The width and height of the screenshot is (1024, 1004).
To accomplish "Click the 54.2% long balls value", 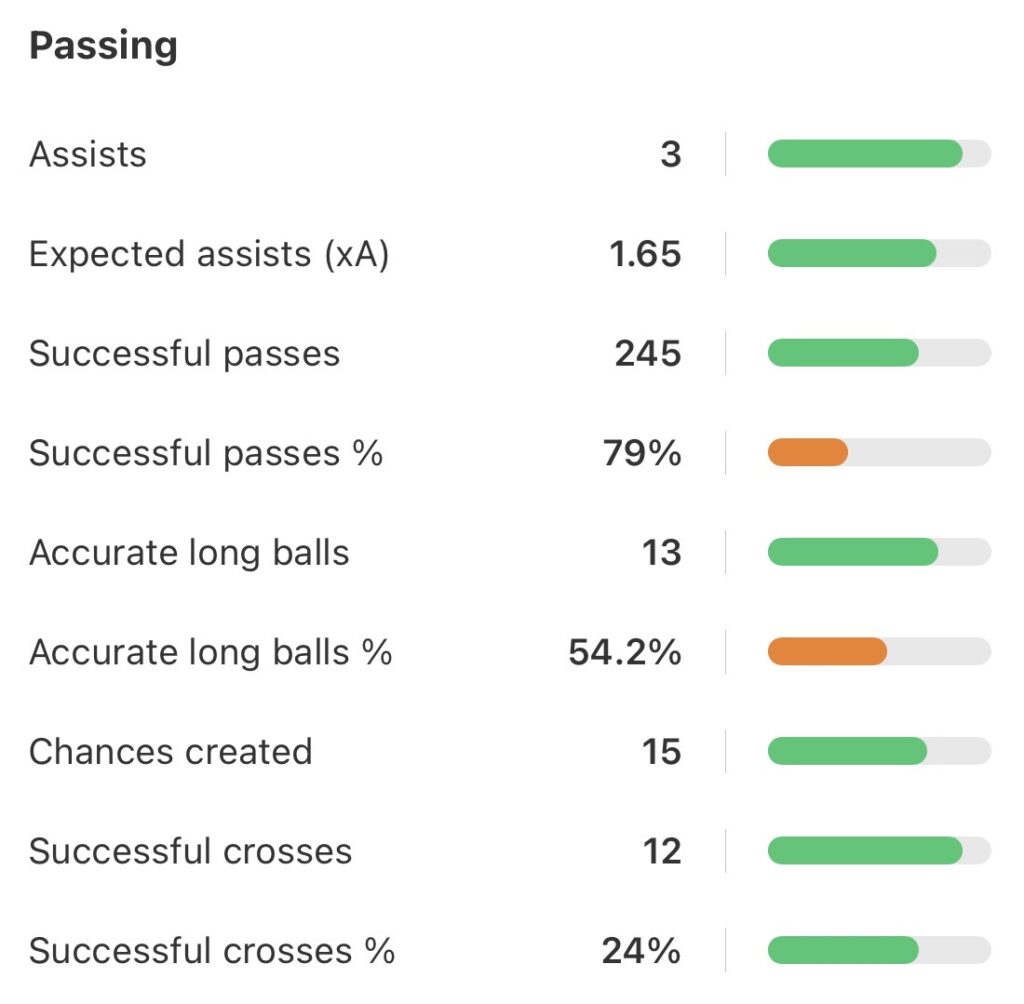I will [624, 652].
